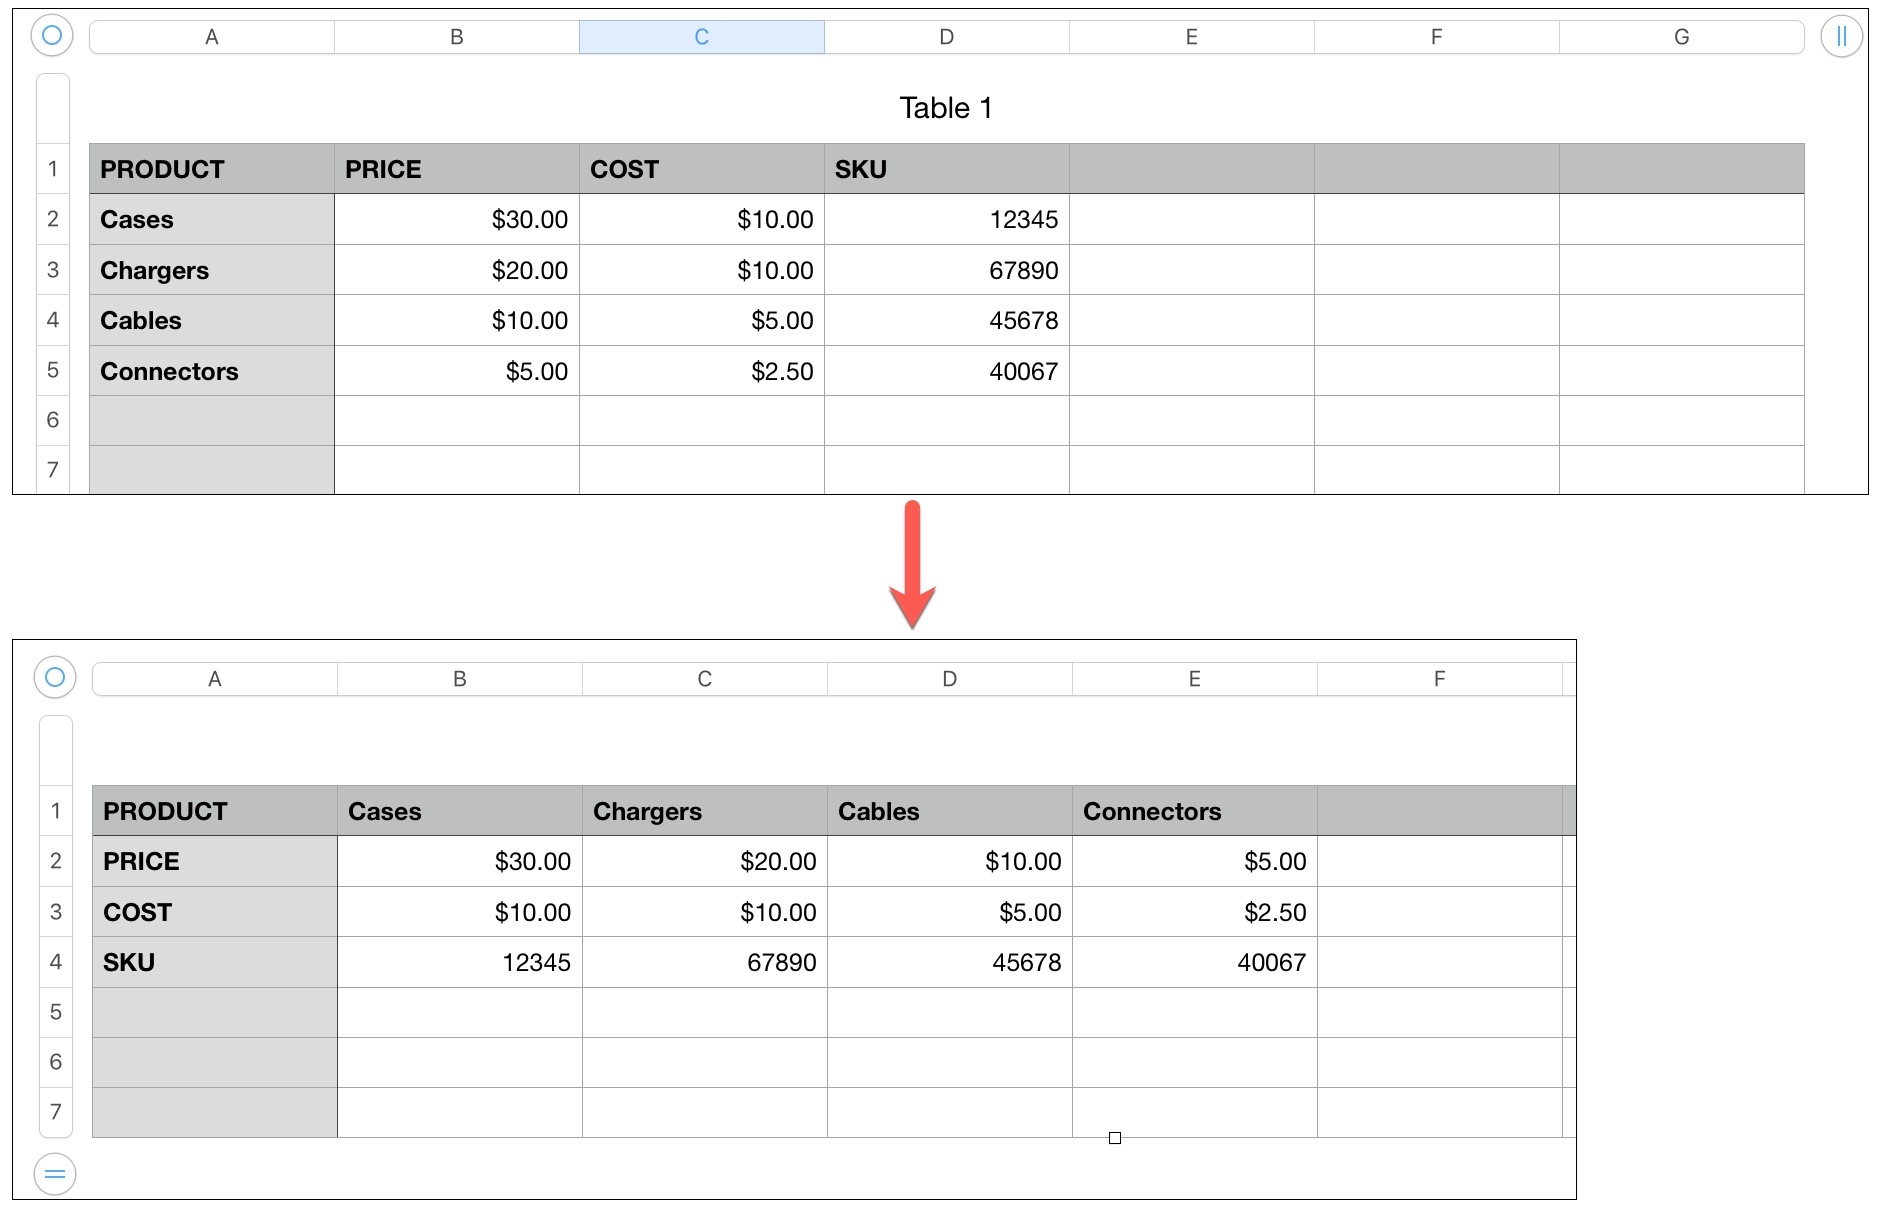Click the 67890 SKU cell in the top table
The image size is (1880, 1212).
click(947, 270)
